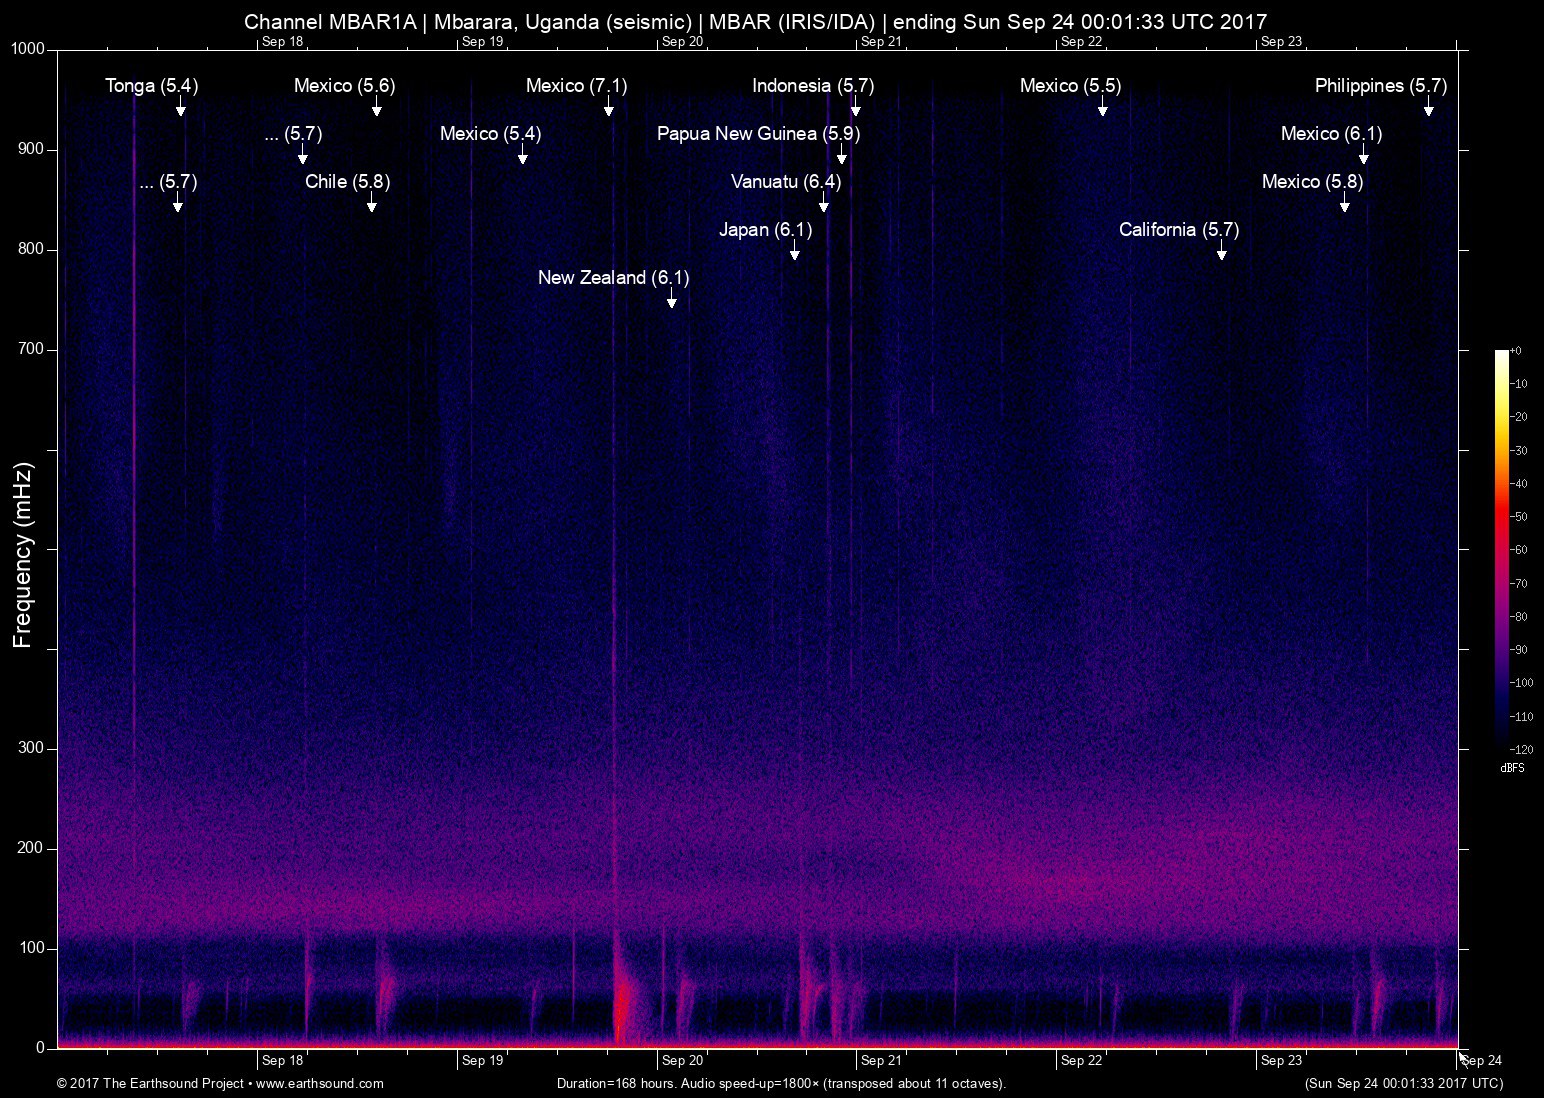1544x1098 pixels.
Task: Click the Sep 20 label on bottom axis
Action: [682, 1060]
